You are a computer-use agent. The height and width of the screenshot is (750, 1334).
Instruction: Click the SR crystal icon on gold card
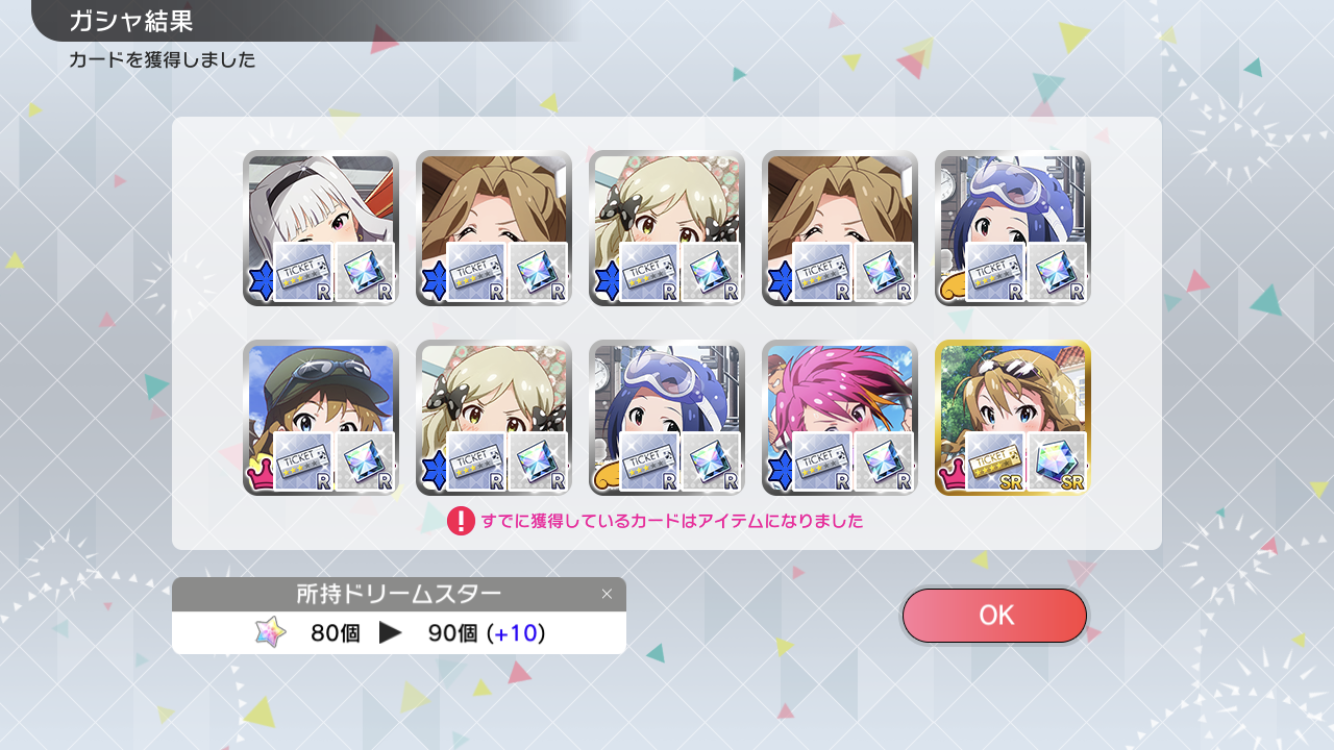1058,462
